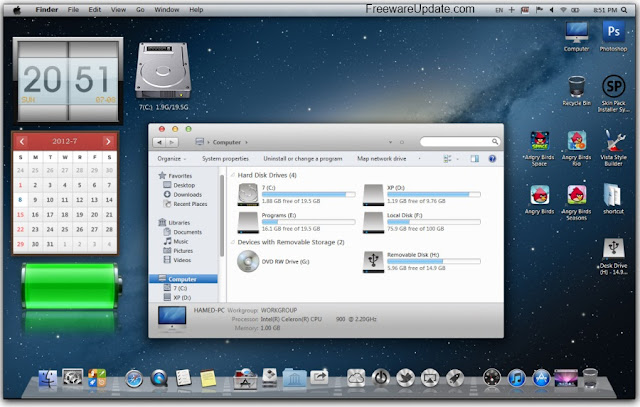Viewport: 640px width, 407px height.
Task: Open the View menu
Action: tap(118, 9)
